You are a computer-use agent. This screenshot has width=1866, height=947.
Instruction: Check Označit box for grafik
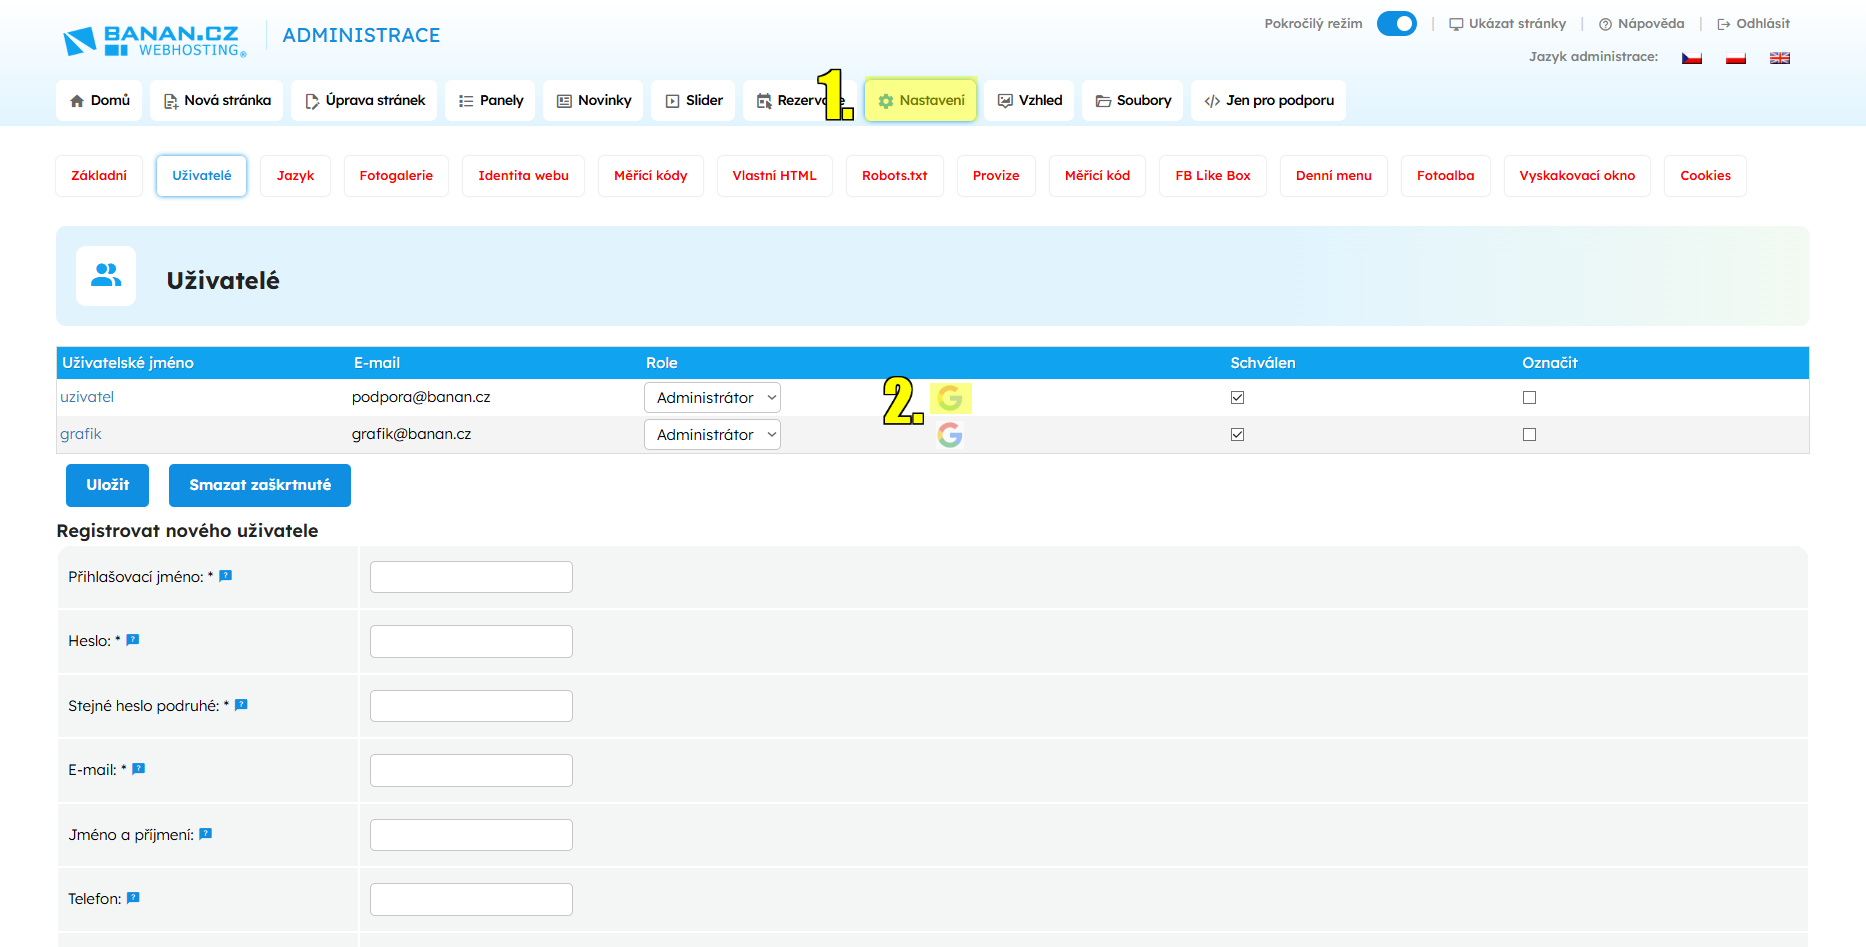1529,434
